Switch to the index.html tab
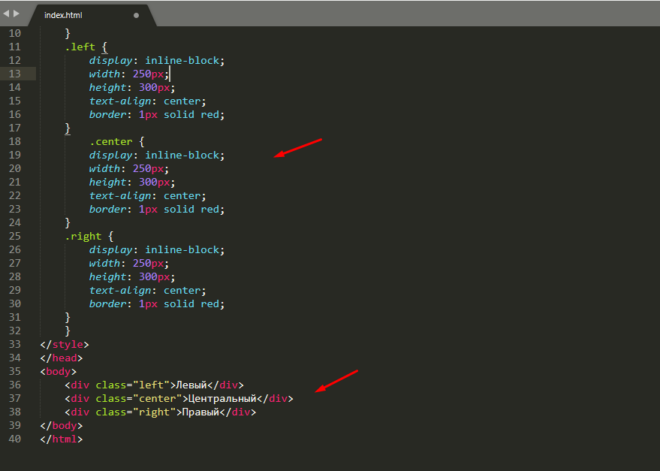660x471 pixels. click(92, 15)
